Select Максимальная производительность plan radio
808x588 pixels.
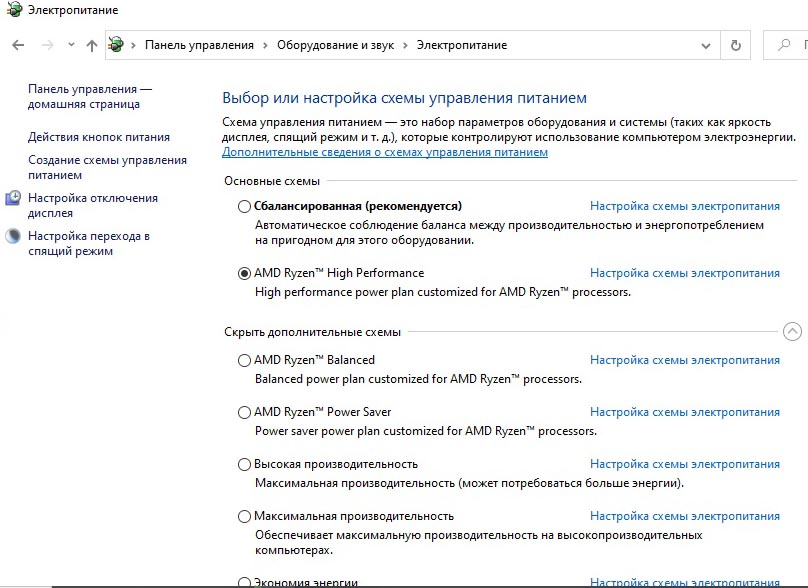(244, 517)
